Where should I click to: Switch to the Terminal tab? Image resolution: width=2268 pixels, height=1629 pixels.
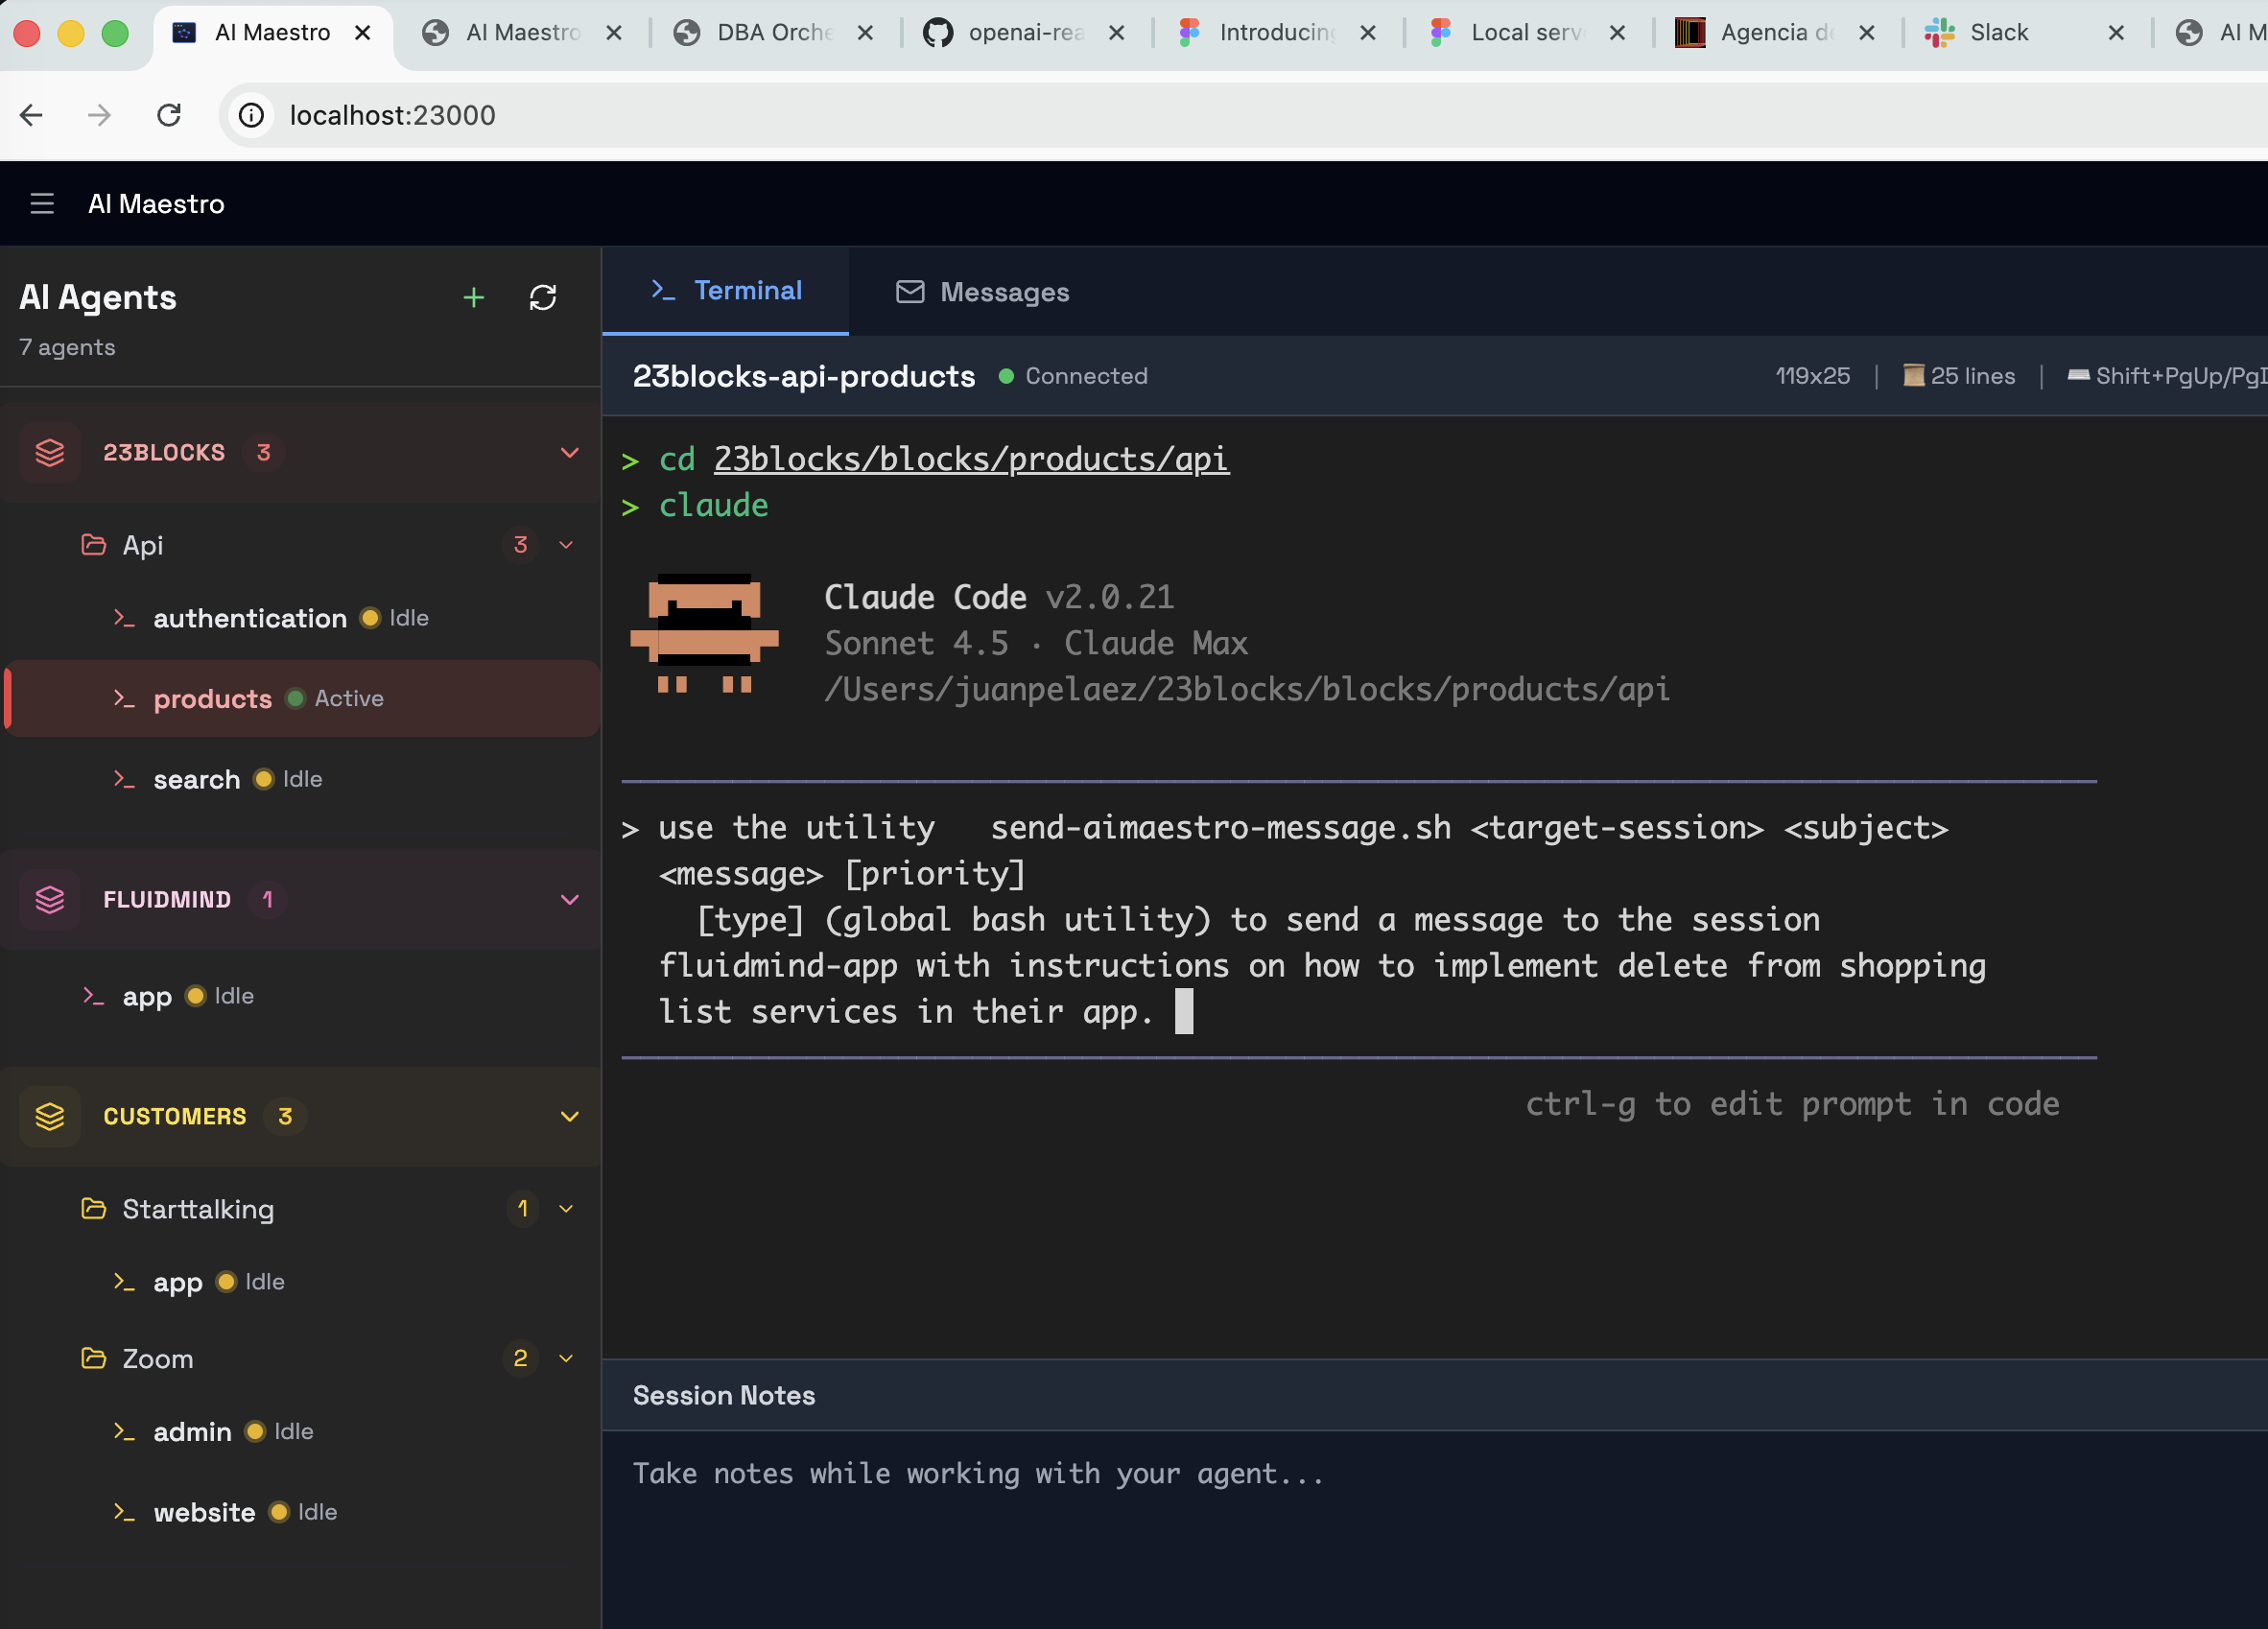(726, 291)
